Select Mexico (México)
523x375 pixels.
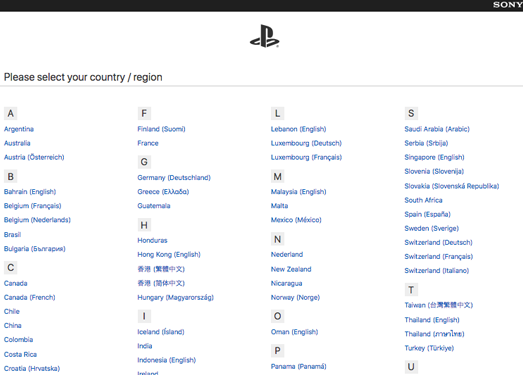click(296, 220)
